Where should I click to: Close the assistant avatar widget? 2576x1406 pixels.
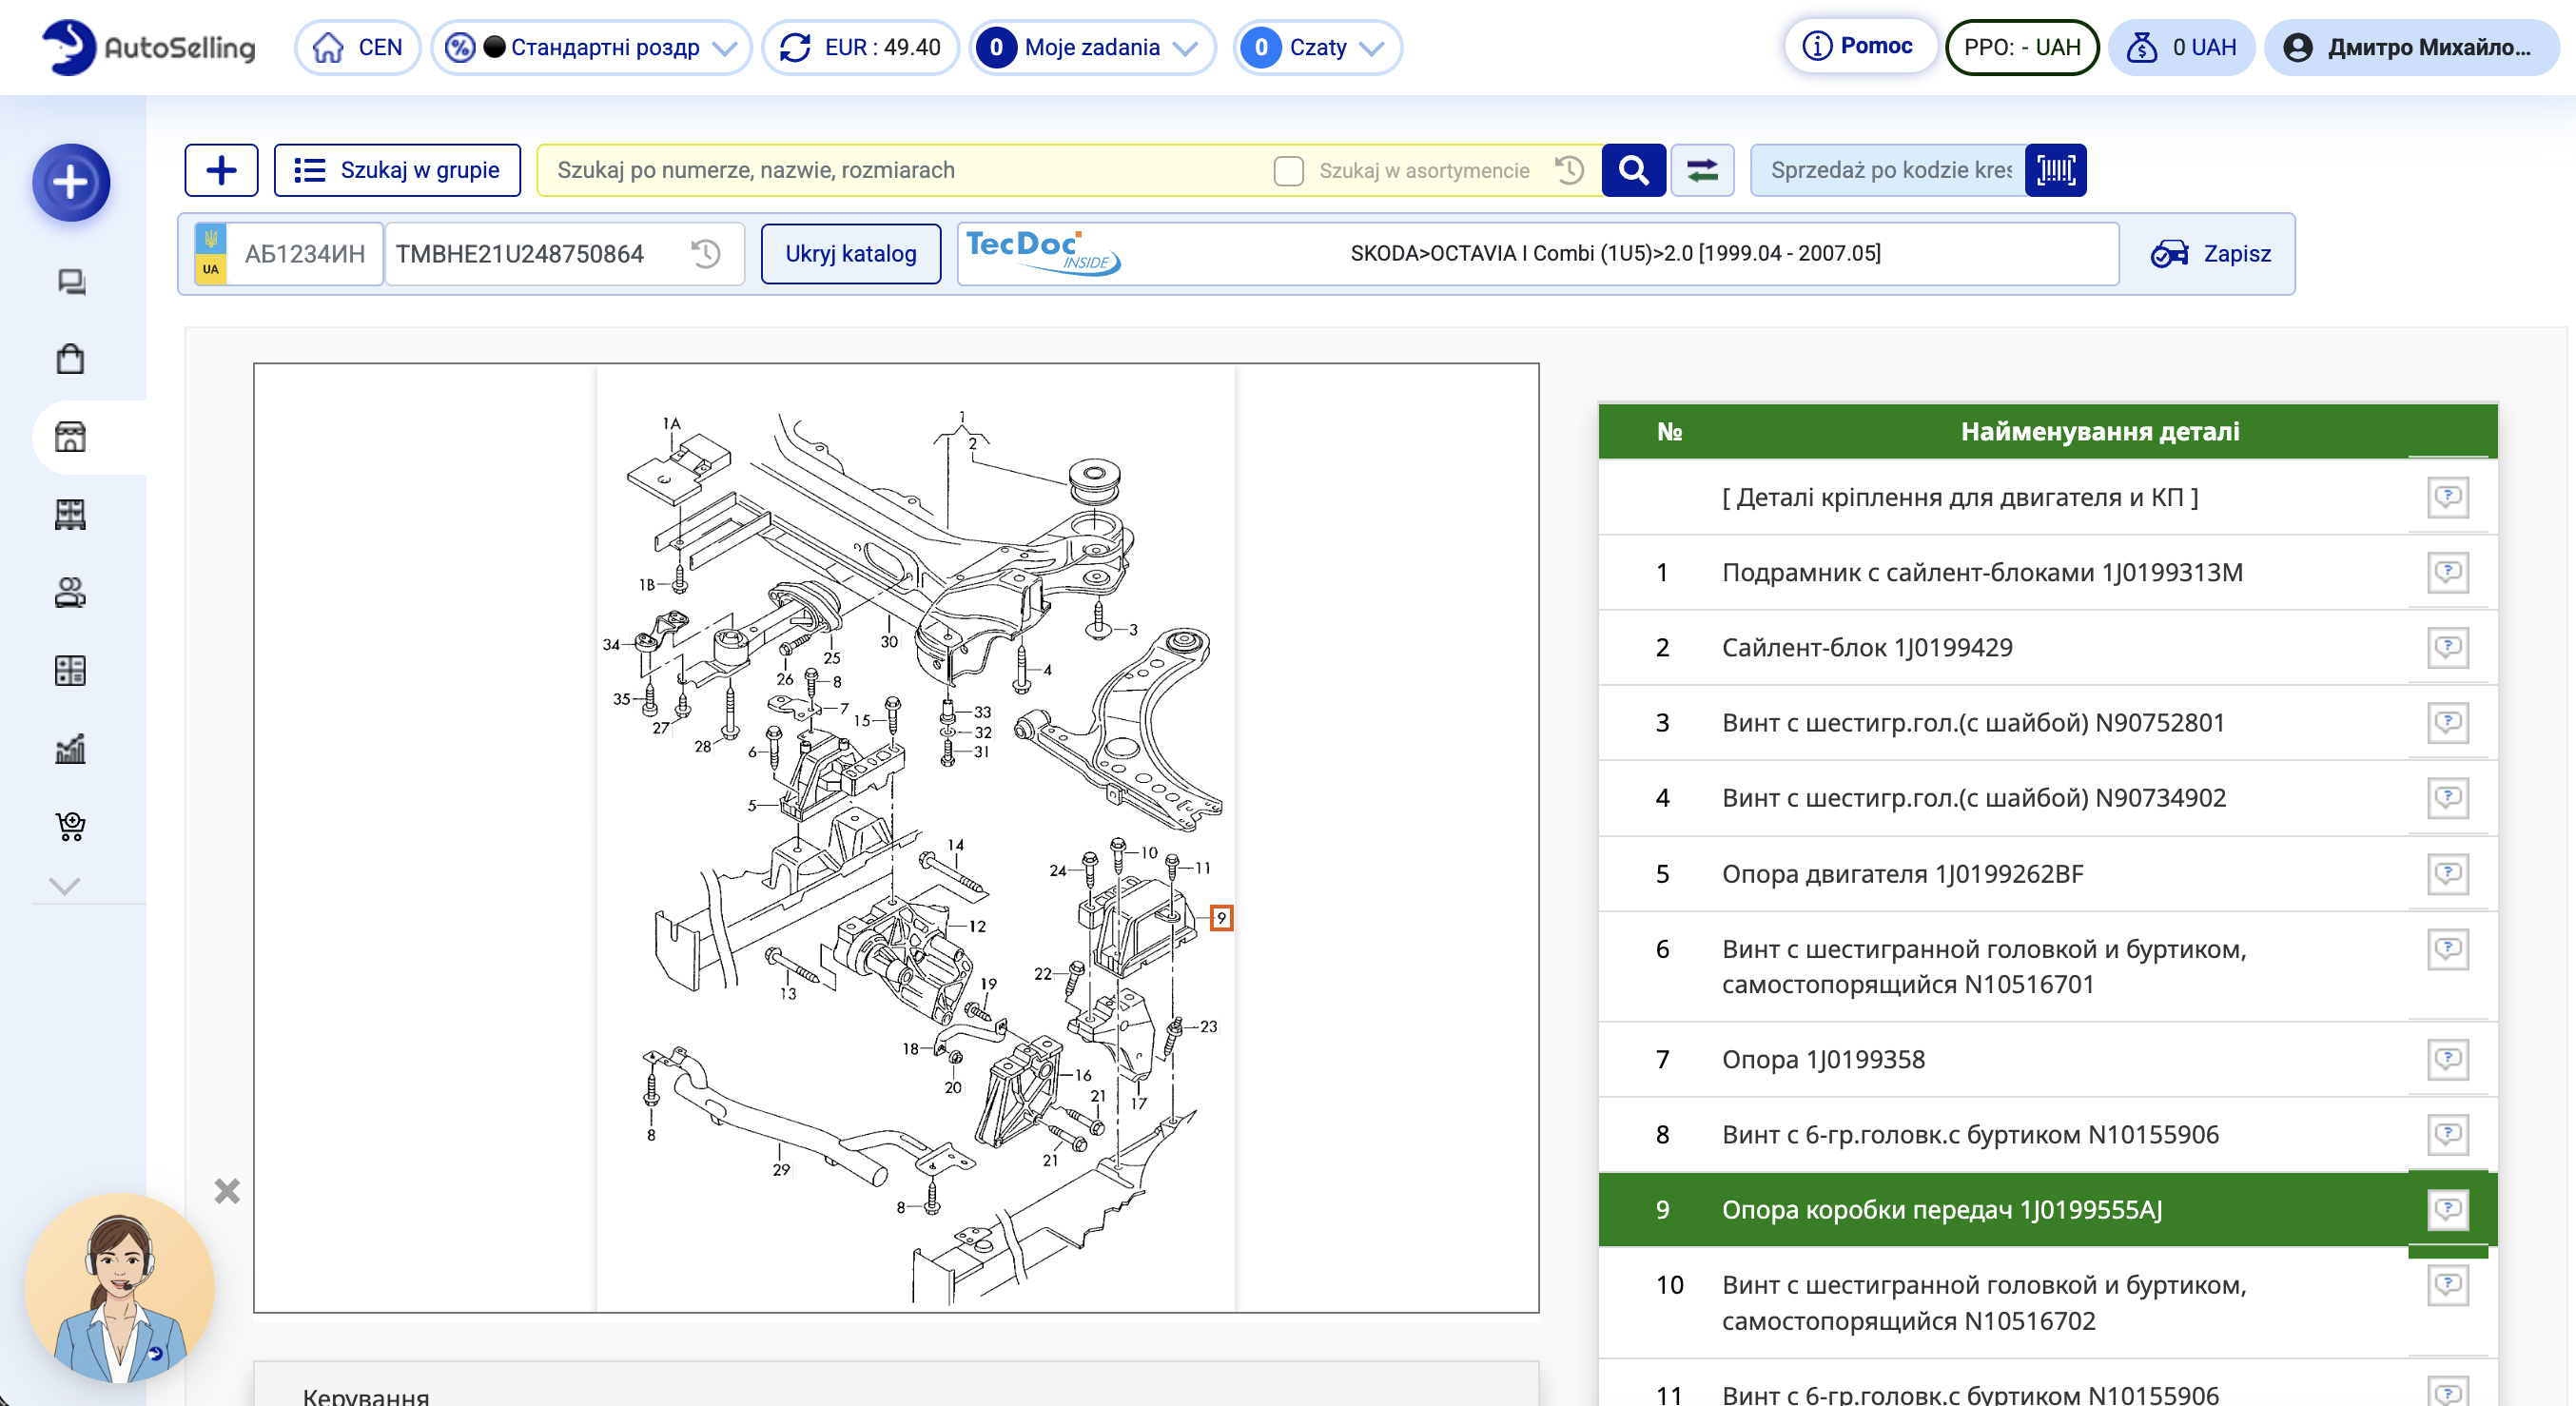point(227,1190)
